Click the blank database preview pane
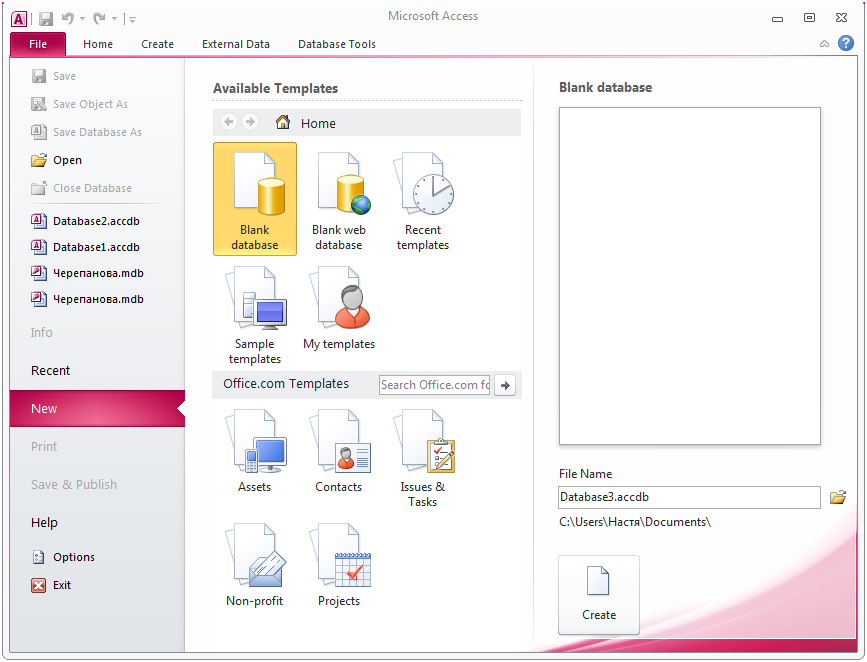This screenshot has height=662, width=867. coord(690,276)
